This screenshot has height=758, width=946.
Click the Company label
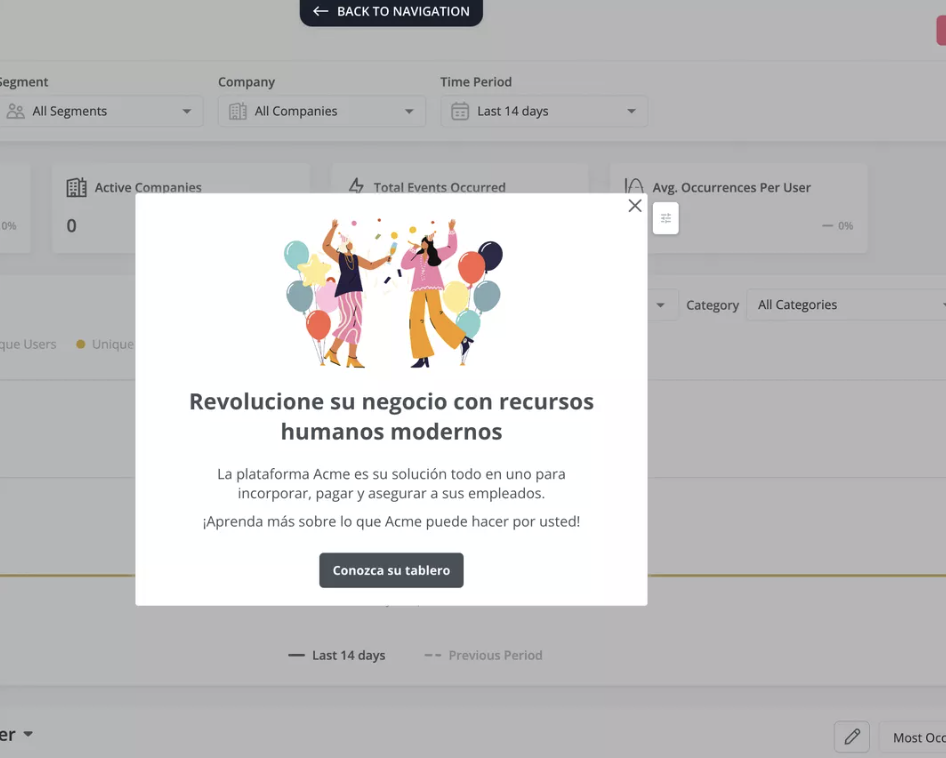point(246,82)
